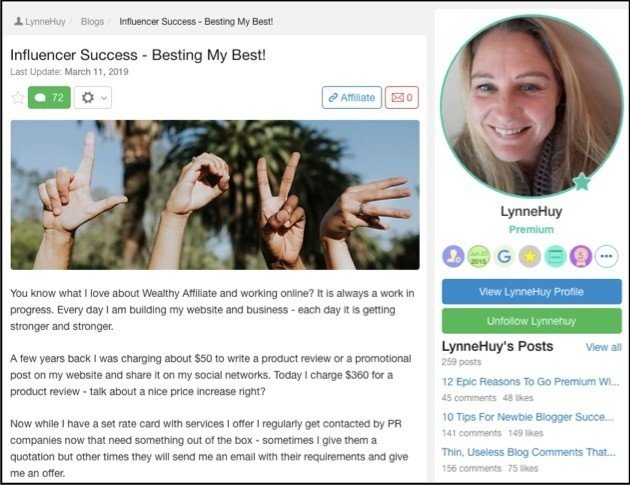Click the purple ribbon rank badge
630x485 pixels.
pos(581,256)
